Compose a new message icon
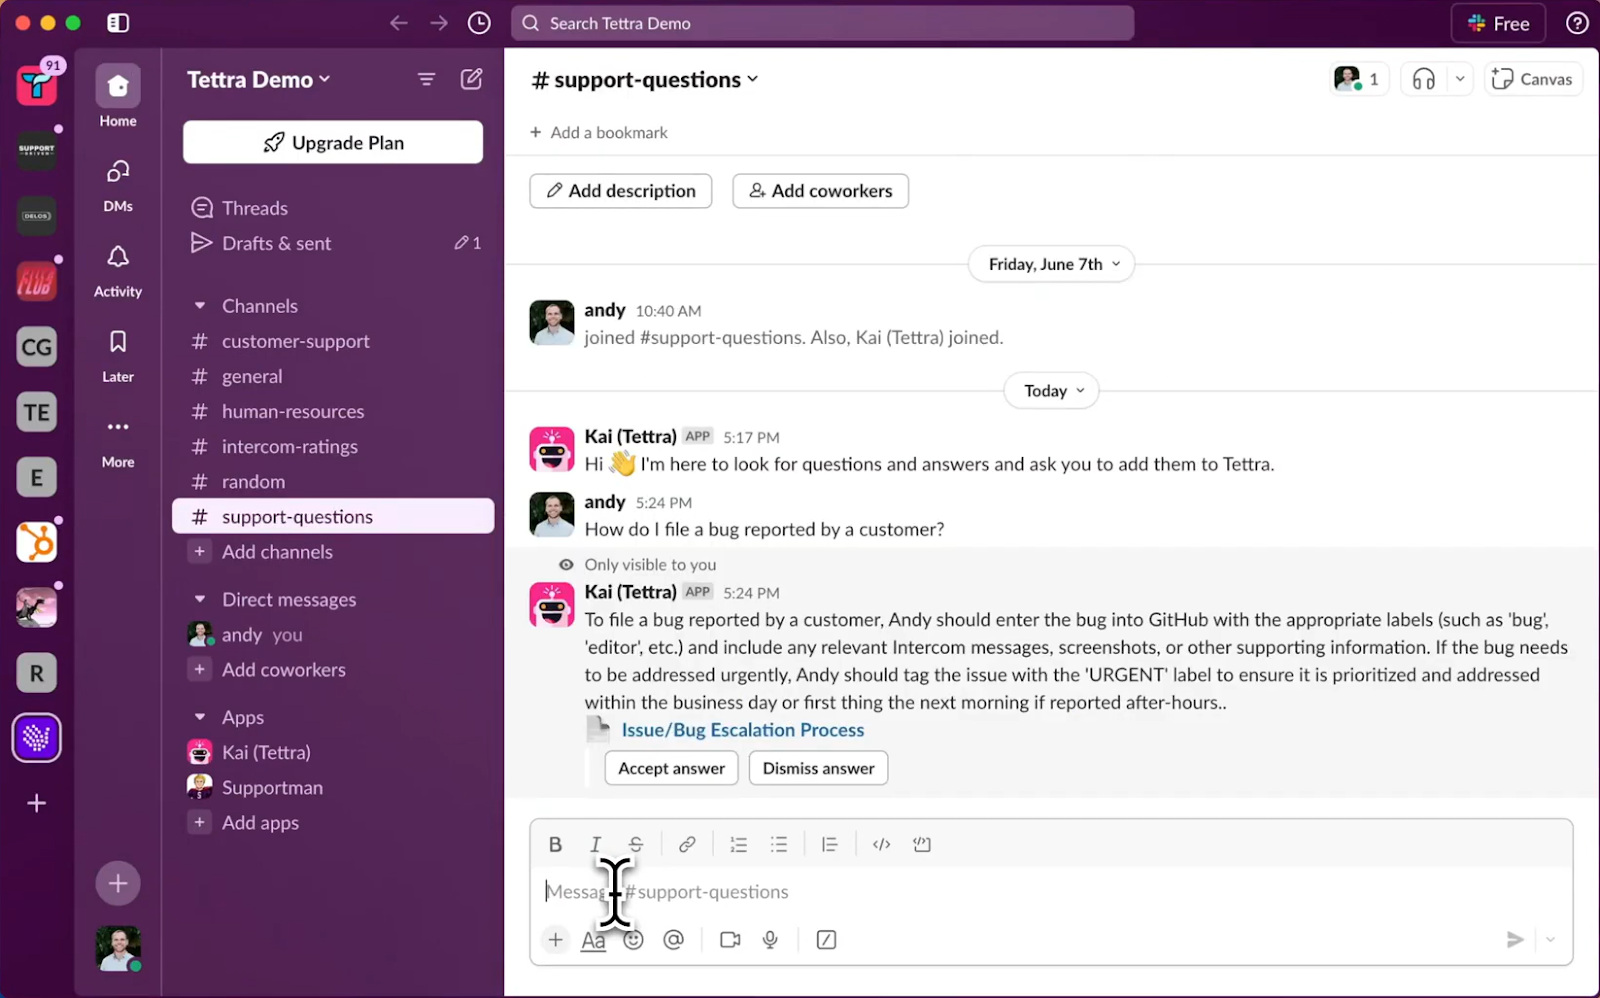Viewport: 1600px width, 998px height. point(472,79)
